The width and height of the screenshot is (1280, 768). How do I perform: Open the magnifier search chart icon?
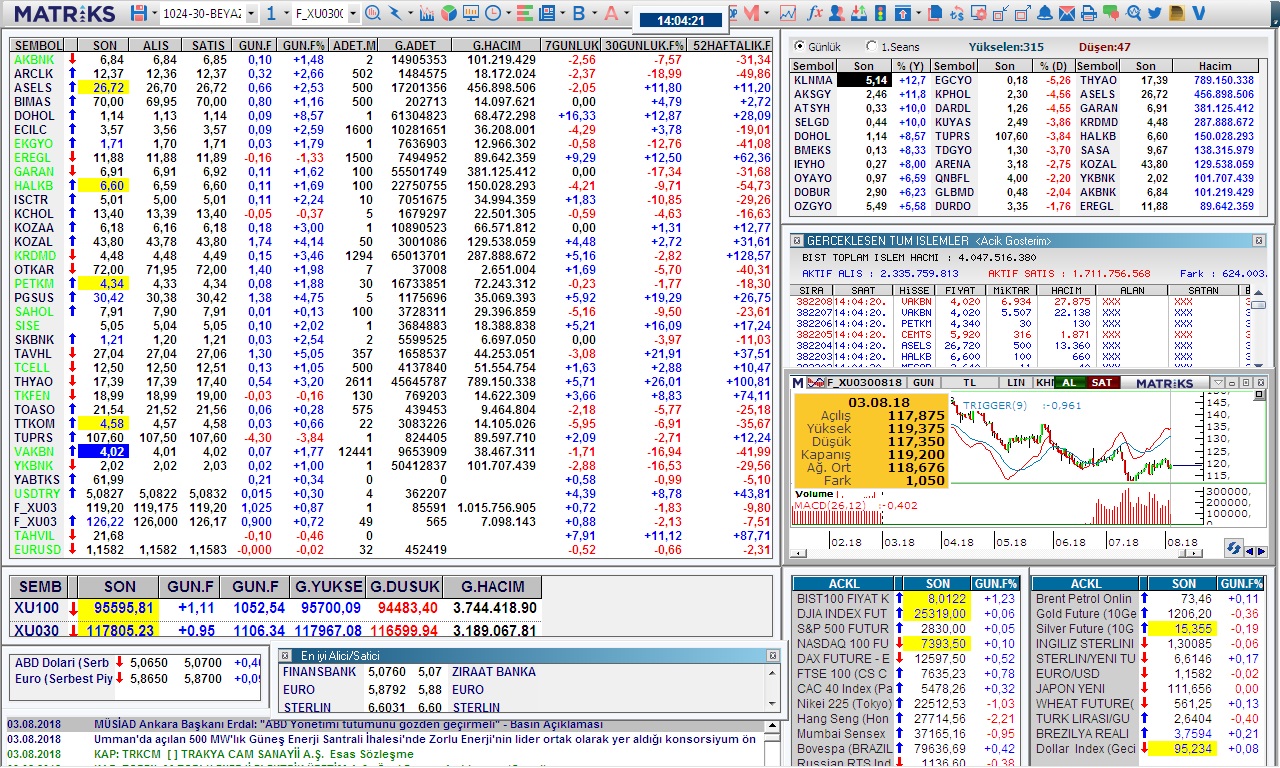[x=371, y=13]
